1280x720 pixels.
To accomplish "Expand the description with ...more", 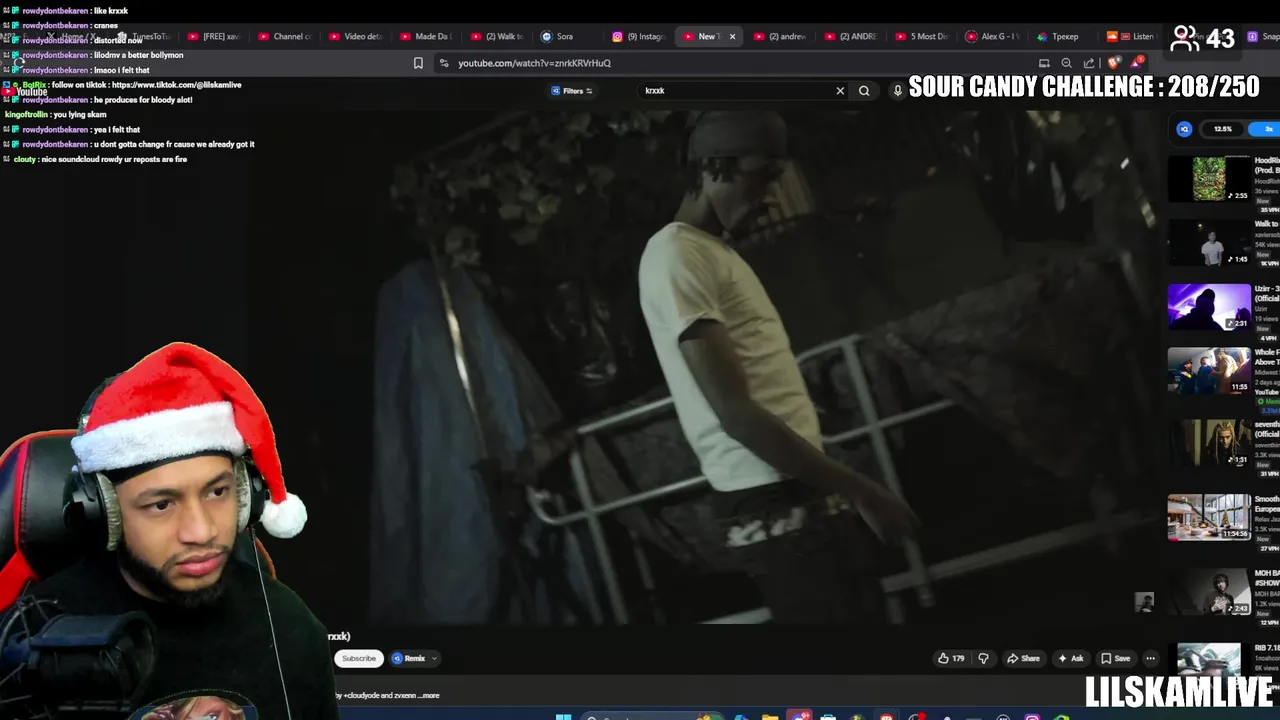I will point(427,695).
